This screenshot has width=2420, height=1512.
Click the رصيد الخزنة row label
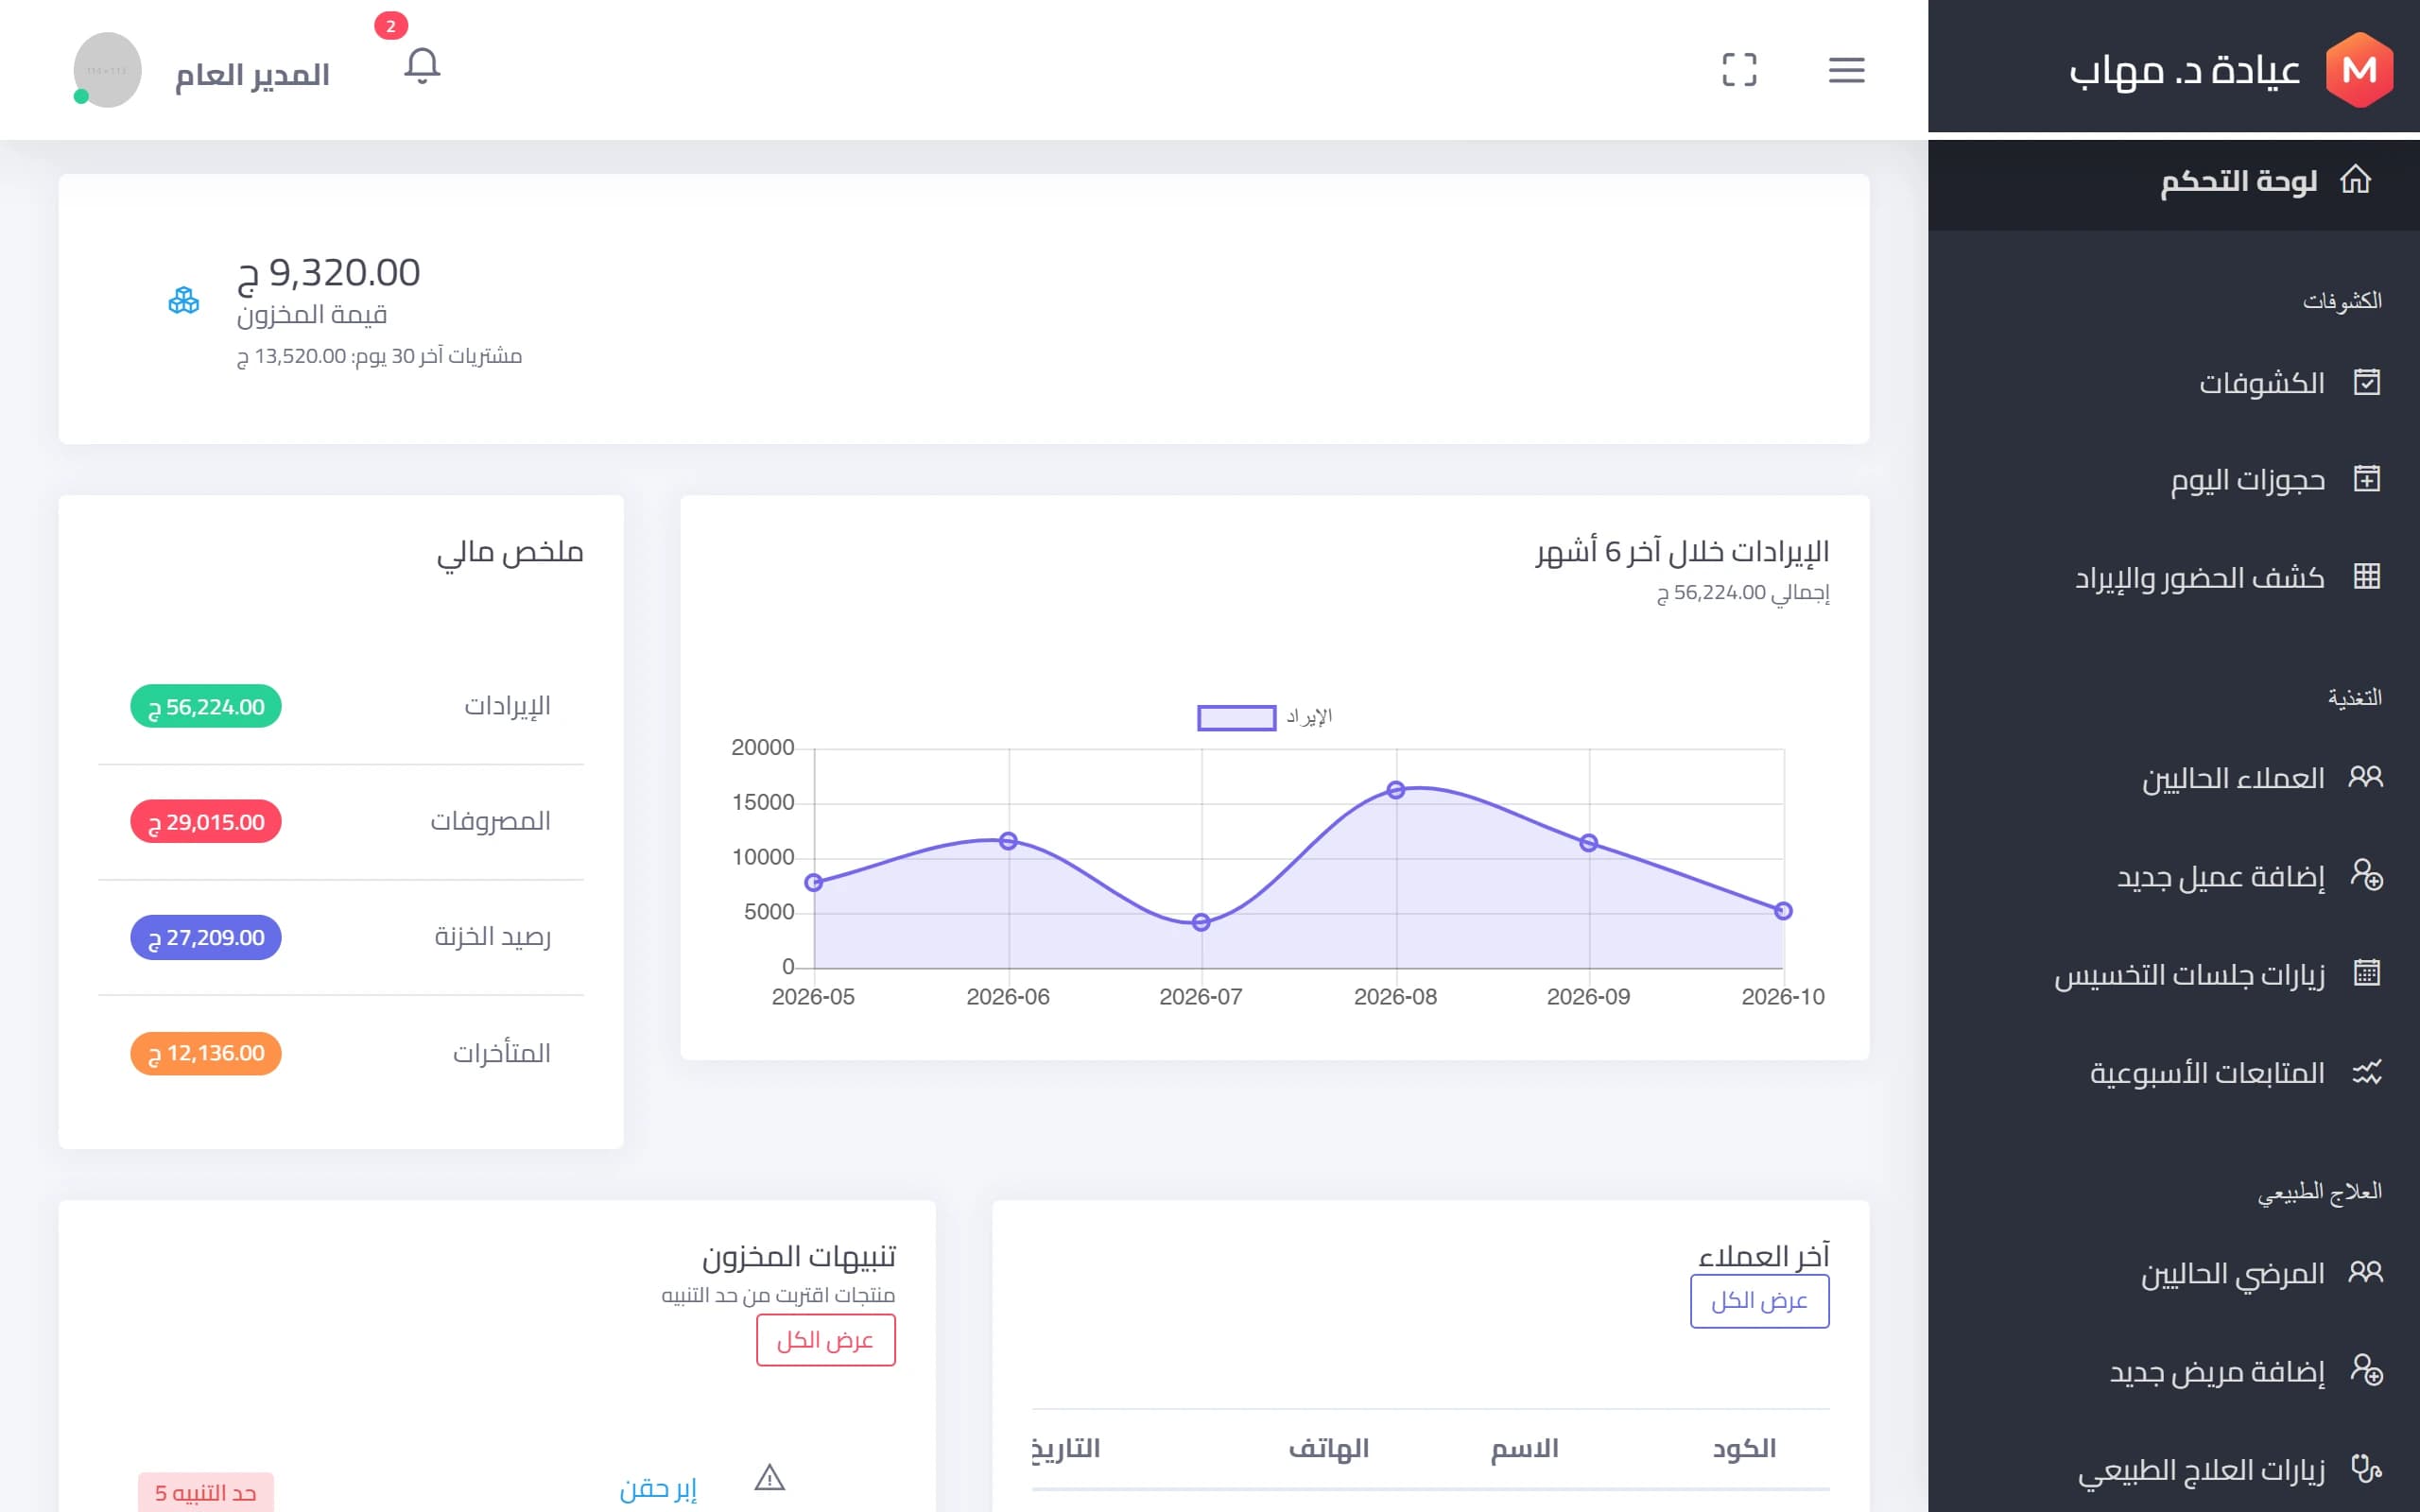tap(492, 937)
